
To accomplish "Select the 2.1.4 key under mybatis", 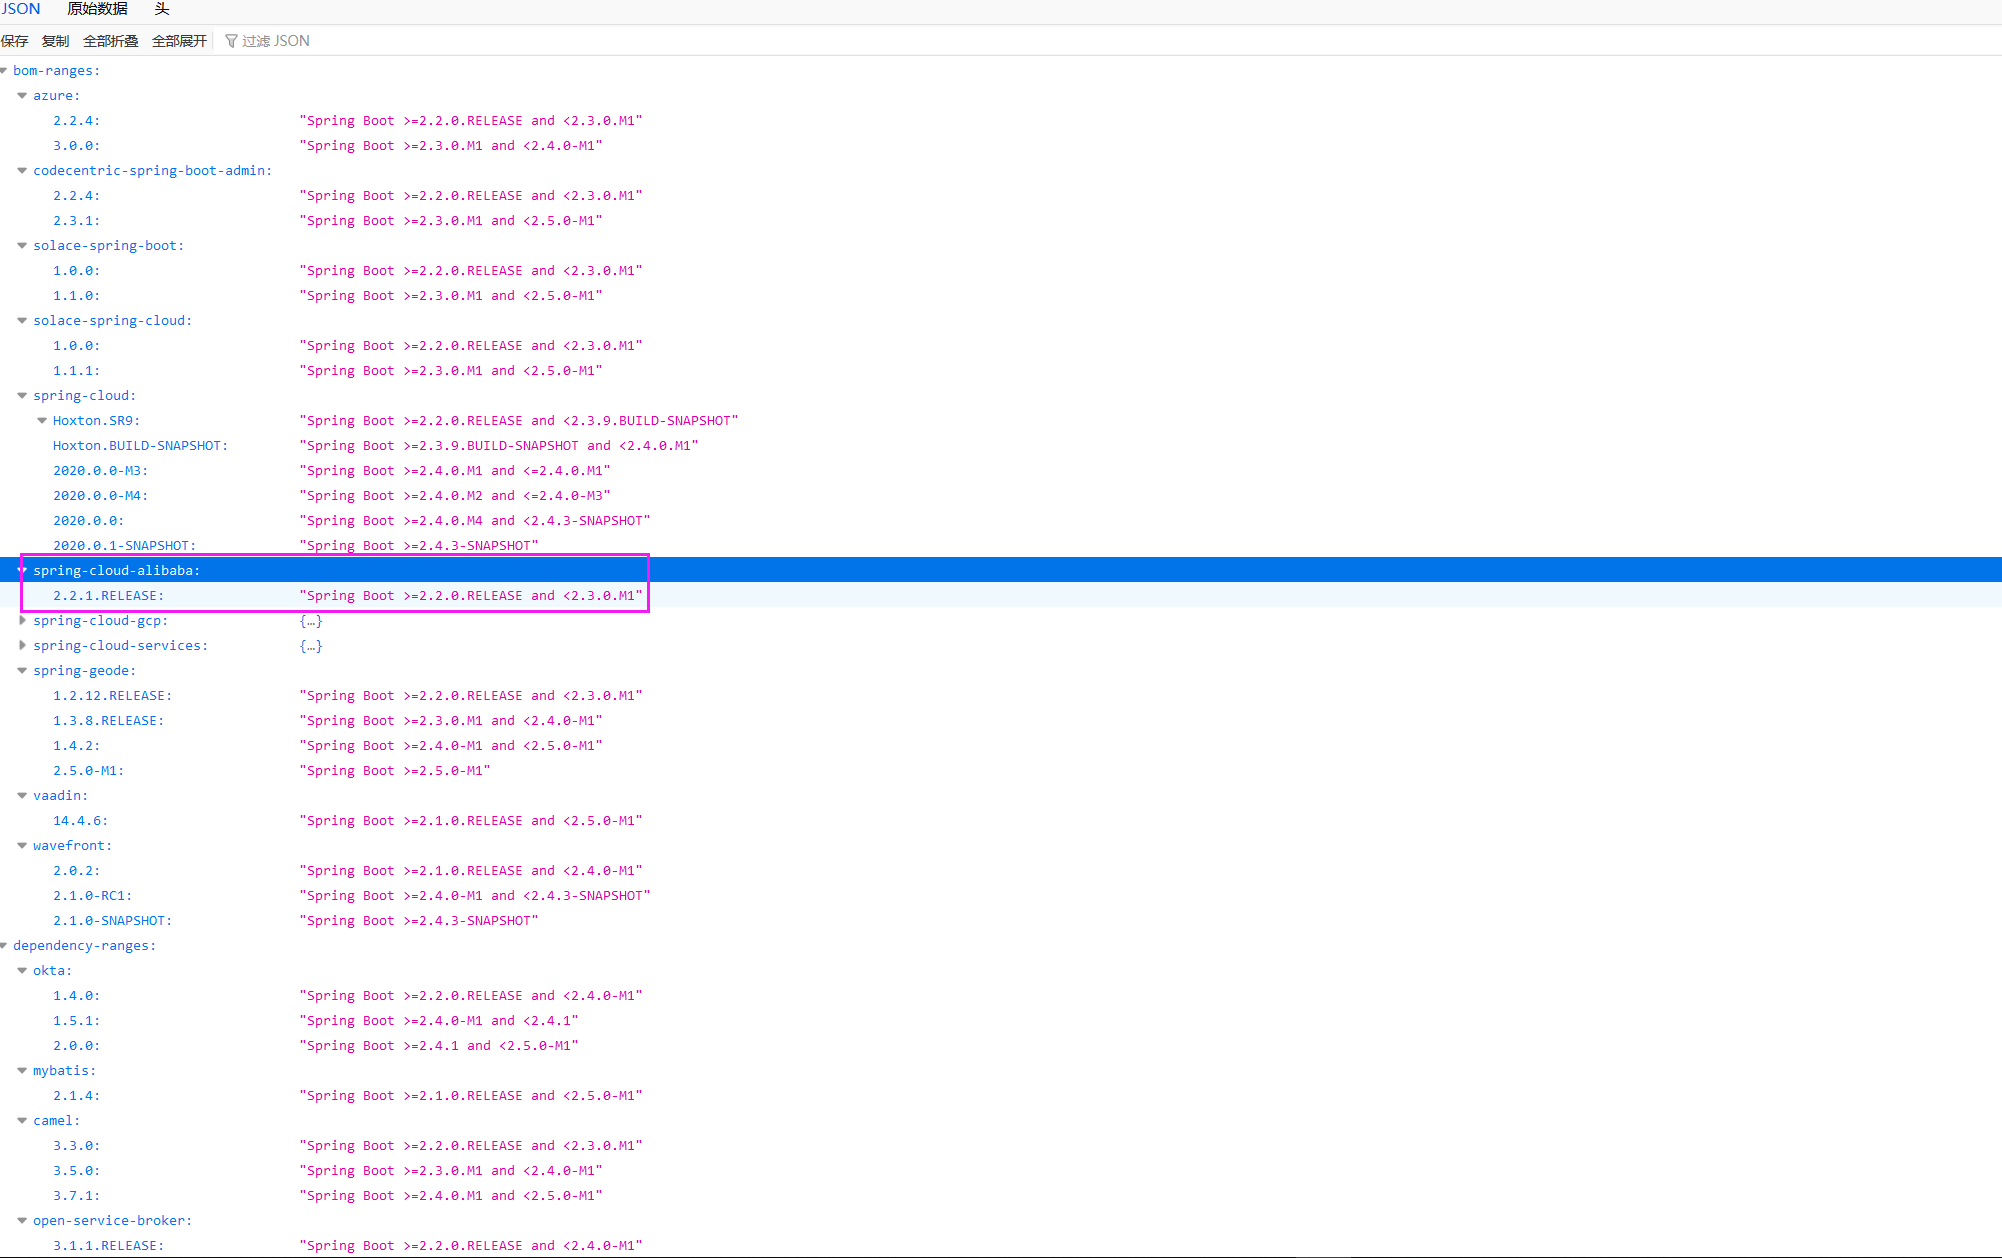I will click(76, 1096).
